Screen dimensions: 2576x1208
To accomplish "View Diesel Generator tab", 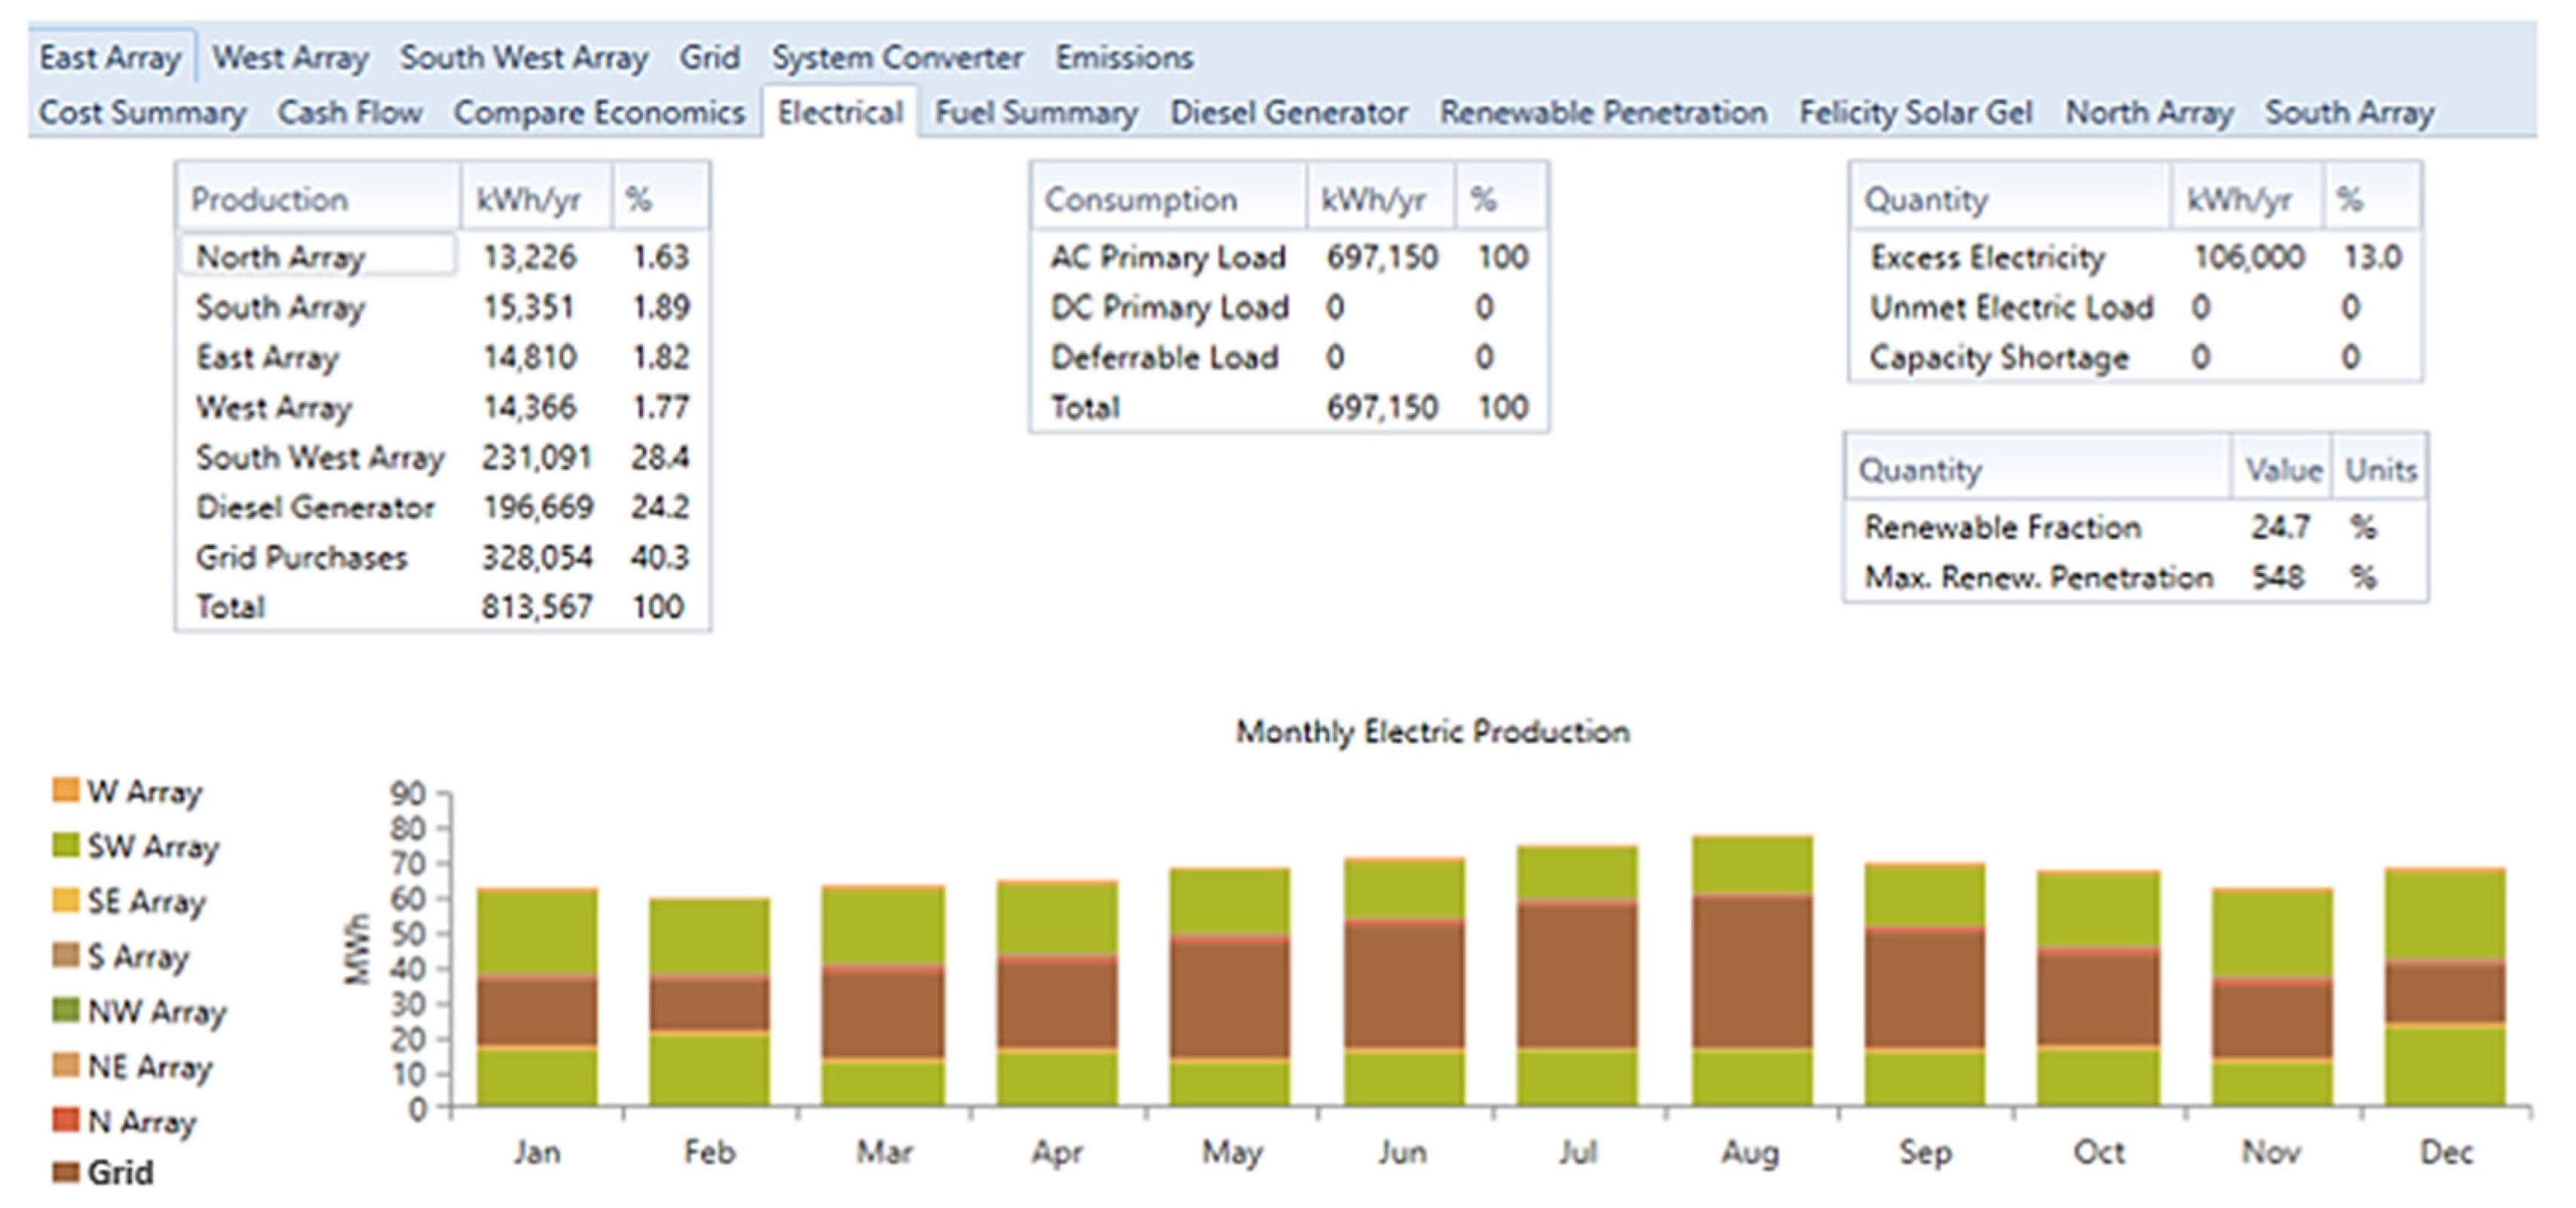I will pos(1289,112).
